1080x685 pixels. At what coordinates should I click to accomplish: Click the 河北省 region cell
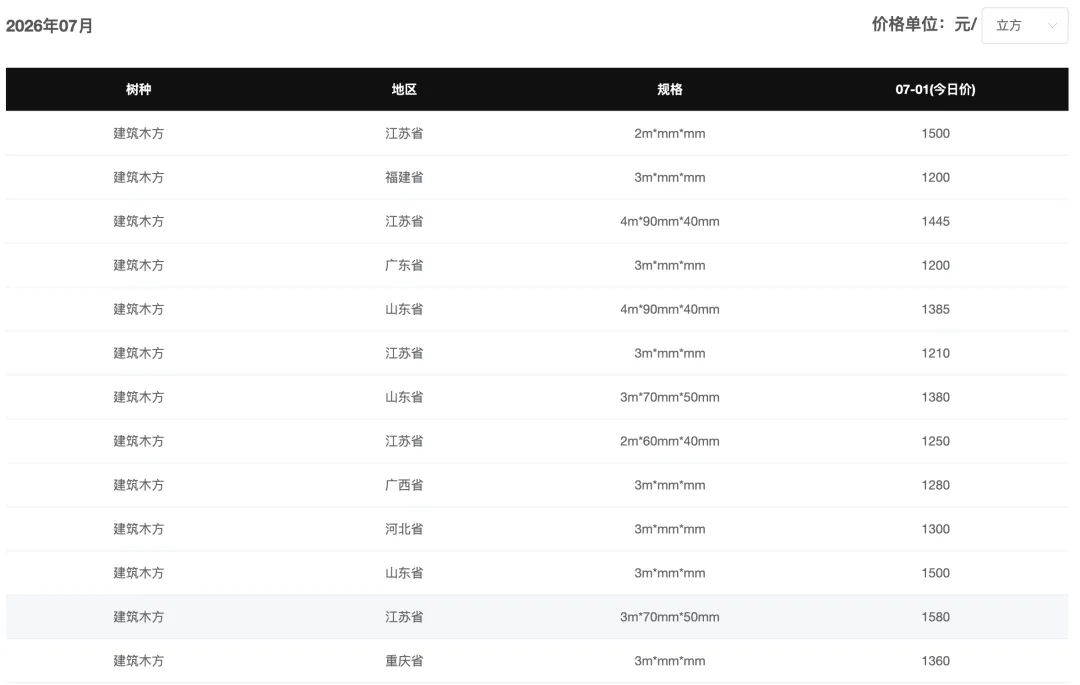tap(404, 529)
